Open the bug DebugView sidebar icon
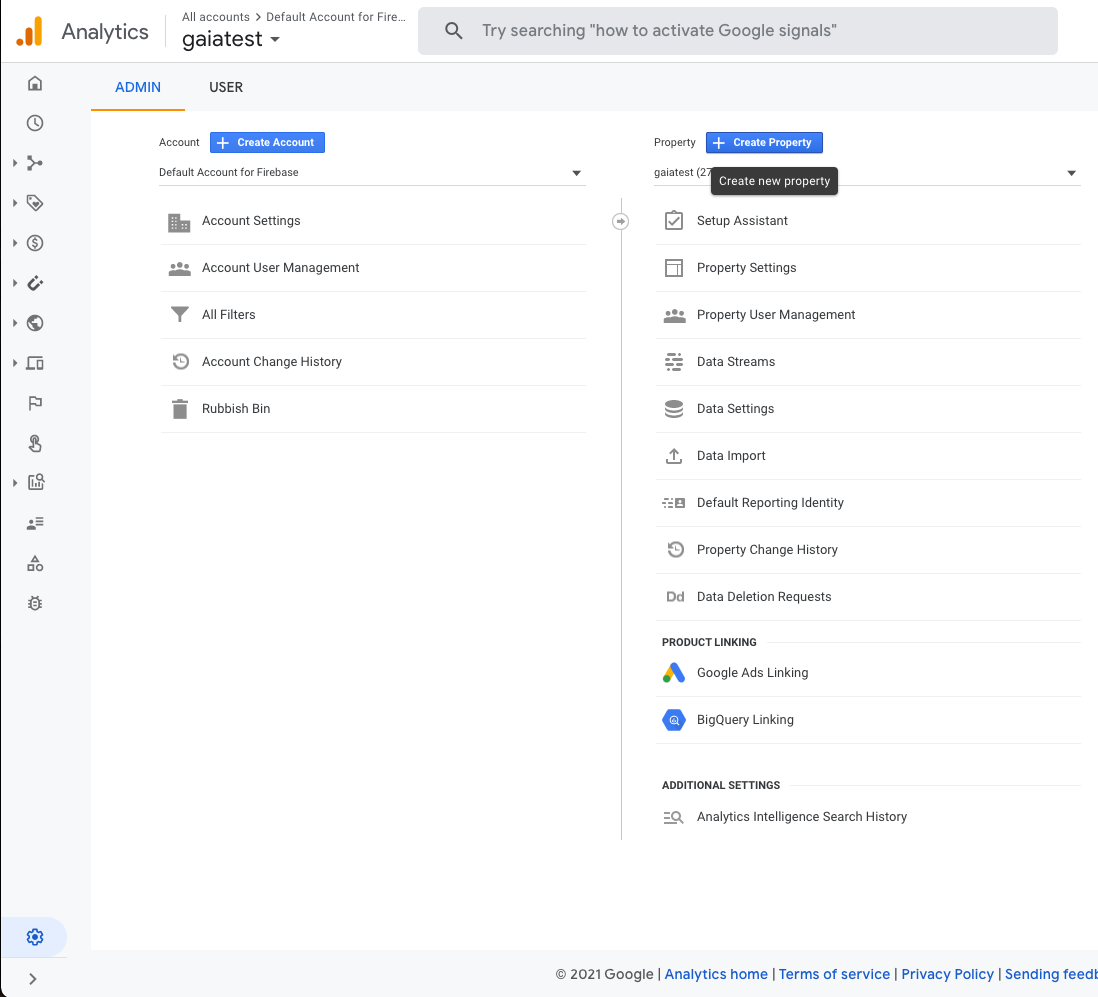 [x=35, y=603]
